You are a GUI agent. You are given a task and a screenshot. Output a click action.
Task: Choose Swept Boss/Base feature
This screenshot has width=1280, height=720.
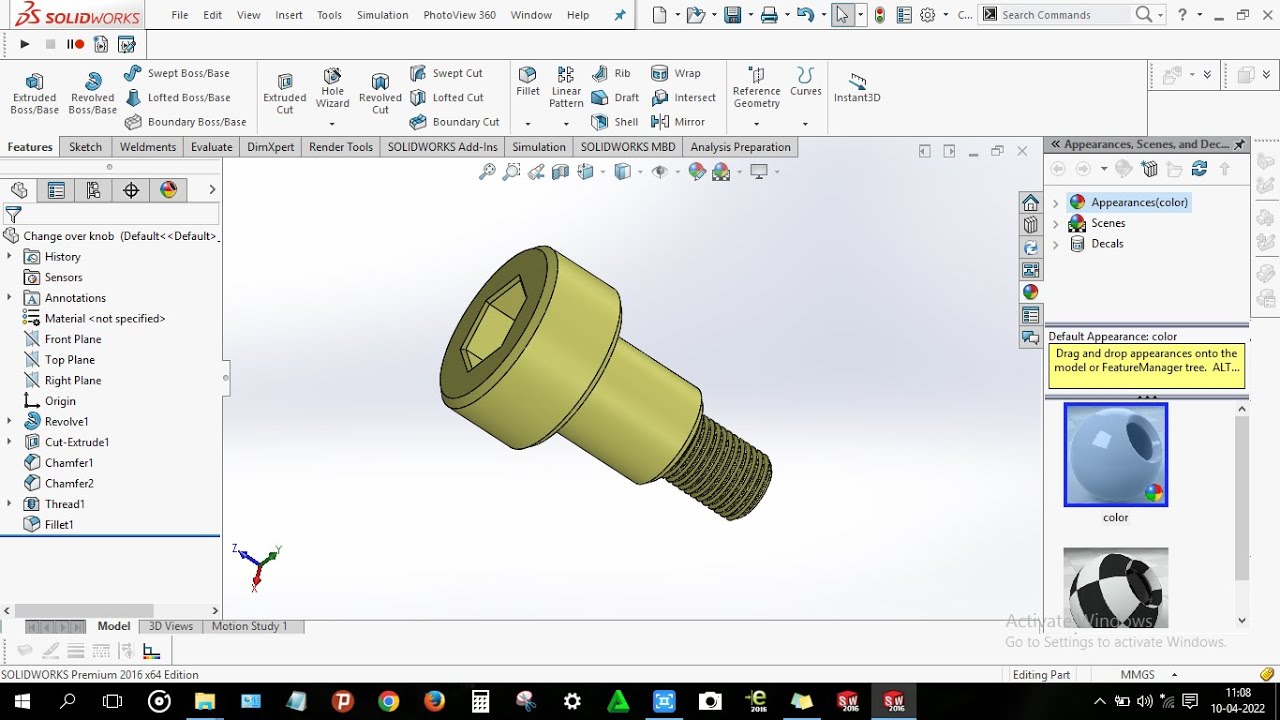(177, 73)
